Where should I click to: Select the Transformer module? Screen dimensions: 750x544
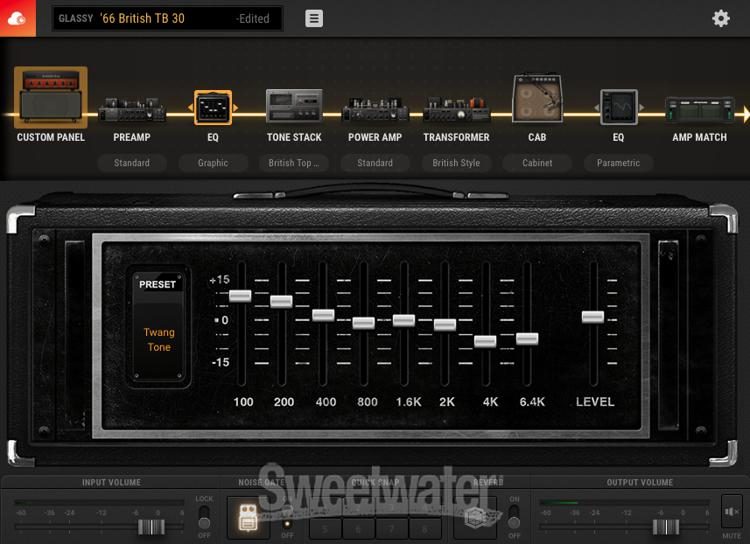[x=456, y=109]
